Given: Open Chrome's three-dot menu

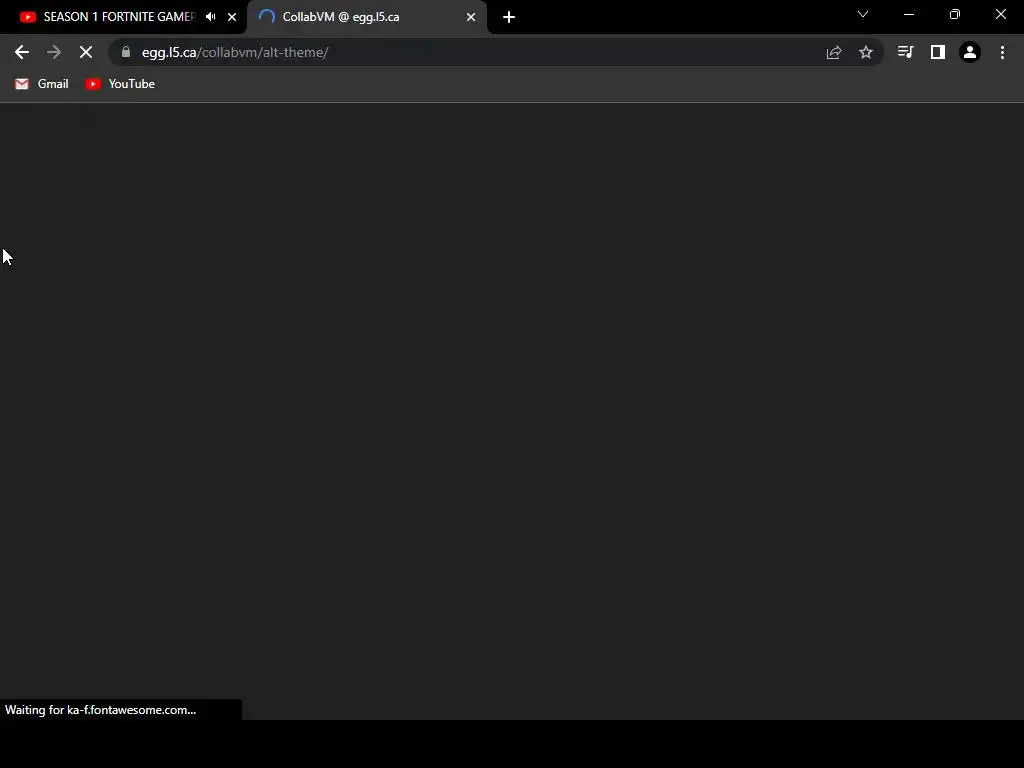Looking at the screenshot, I should [1002, 52].
